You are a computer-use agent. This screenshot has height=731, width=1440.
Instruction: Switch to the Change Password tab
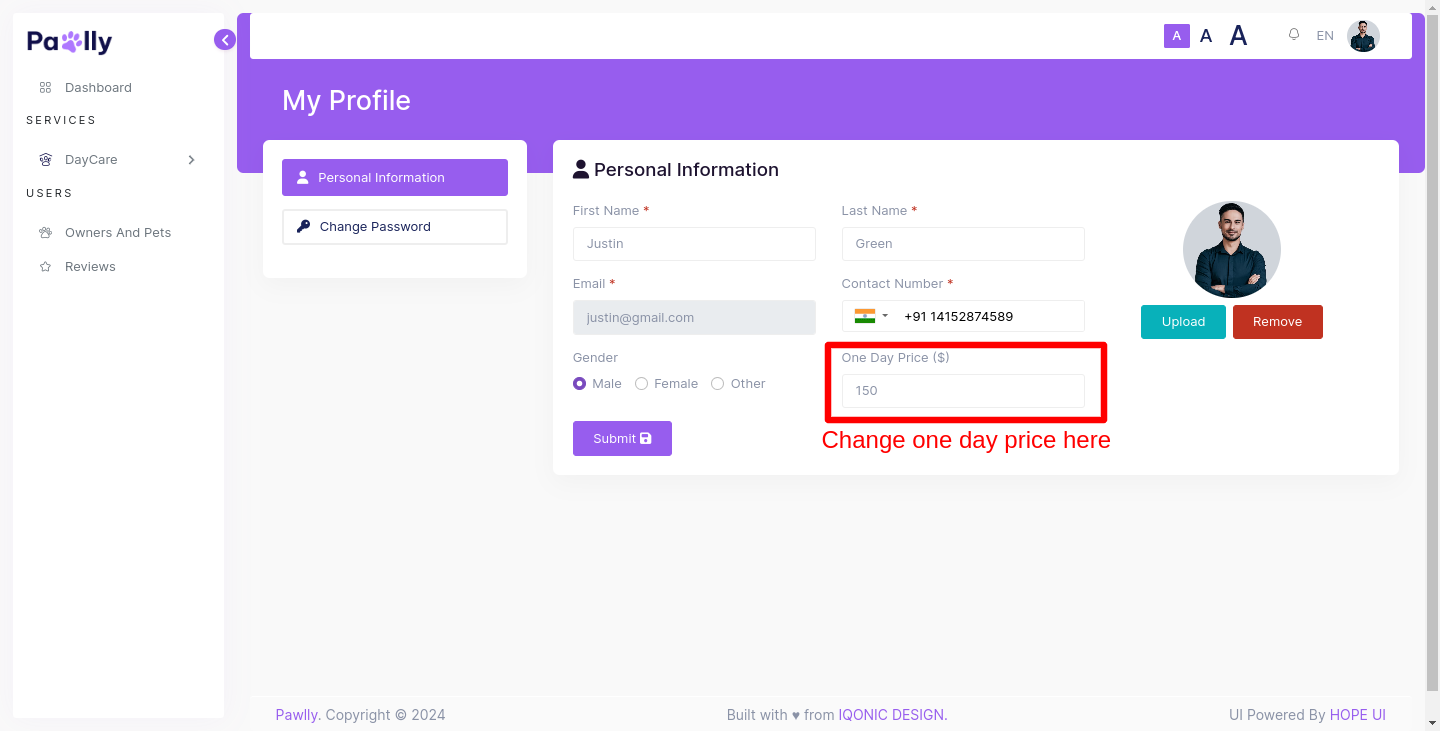point(395,227)
